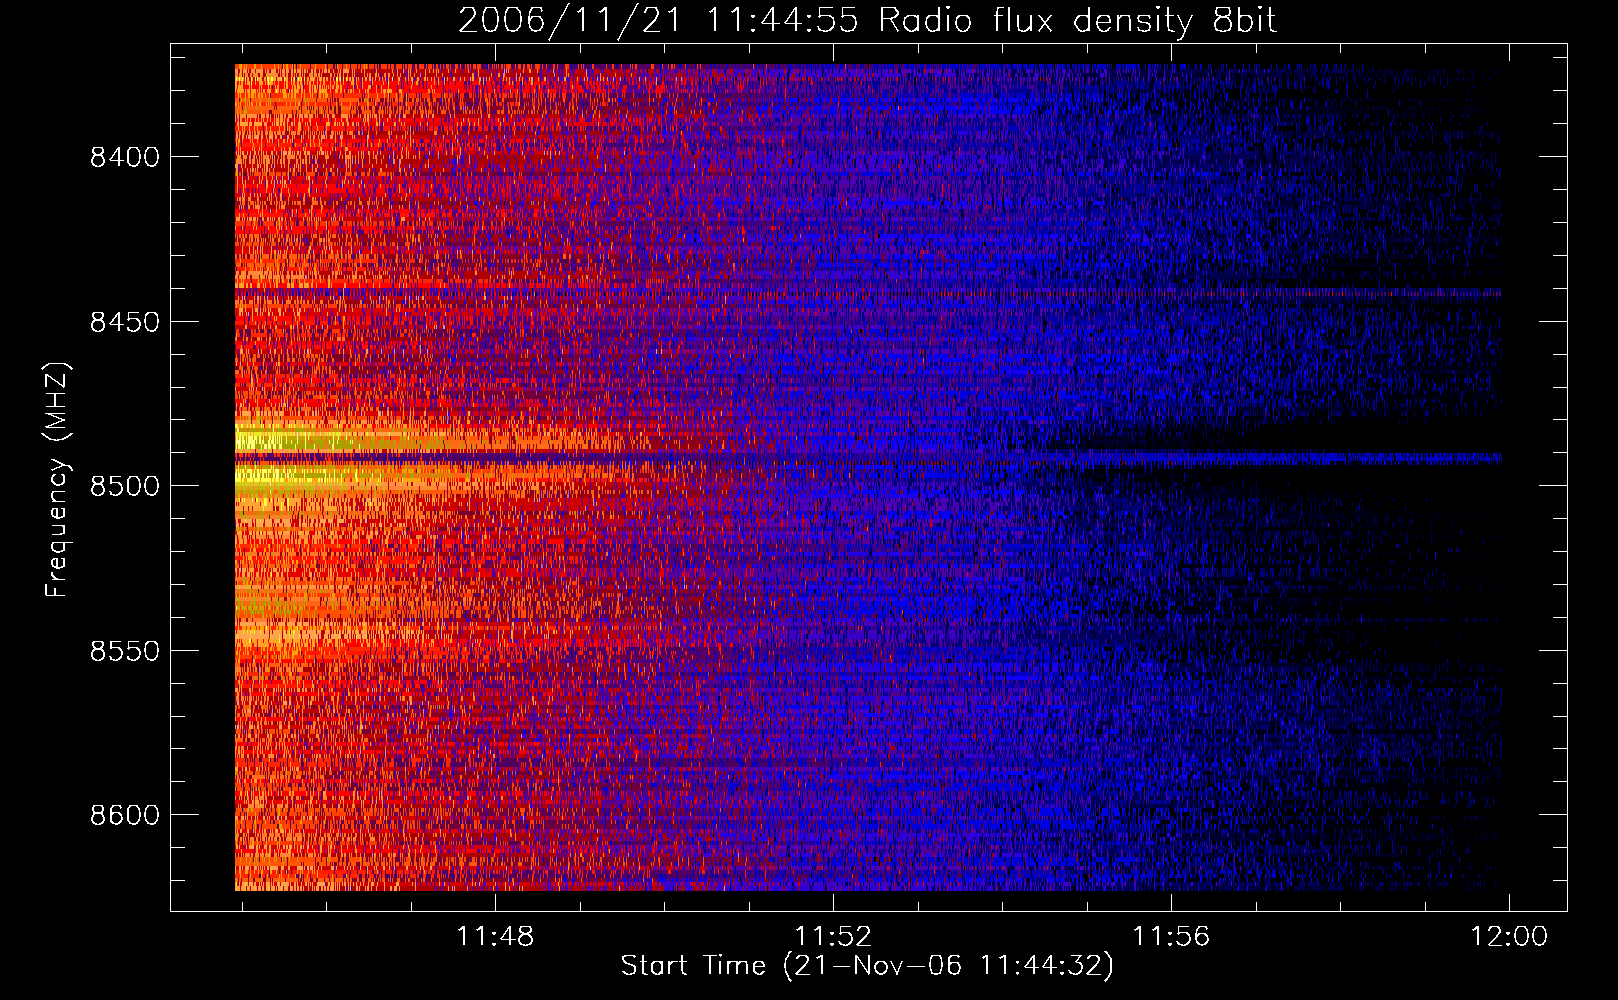Screen dimensions: 1618x1000
Task: Click the 11:56 time axis label
Action: click(1171, 936)
